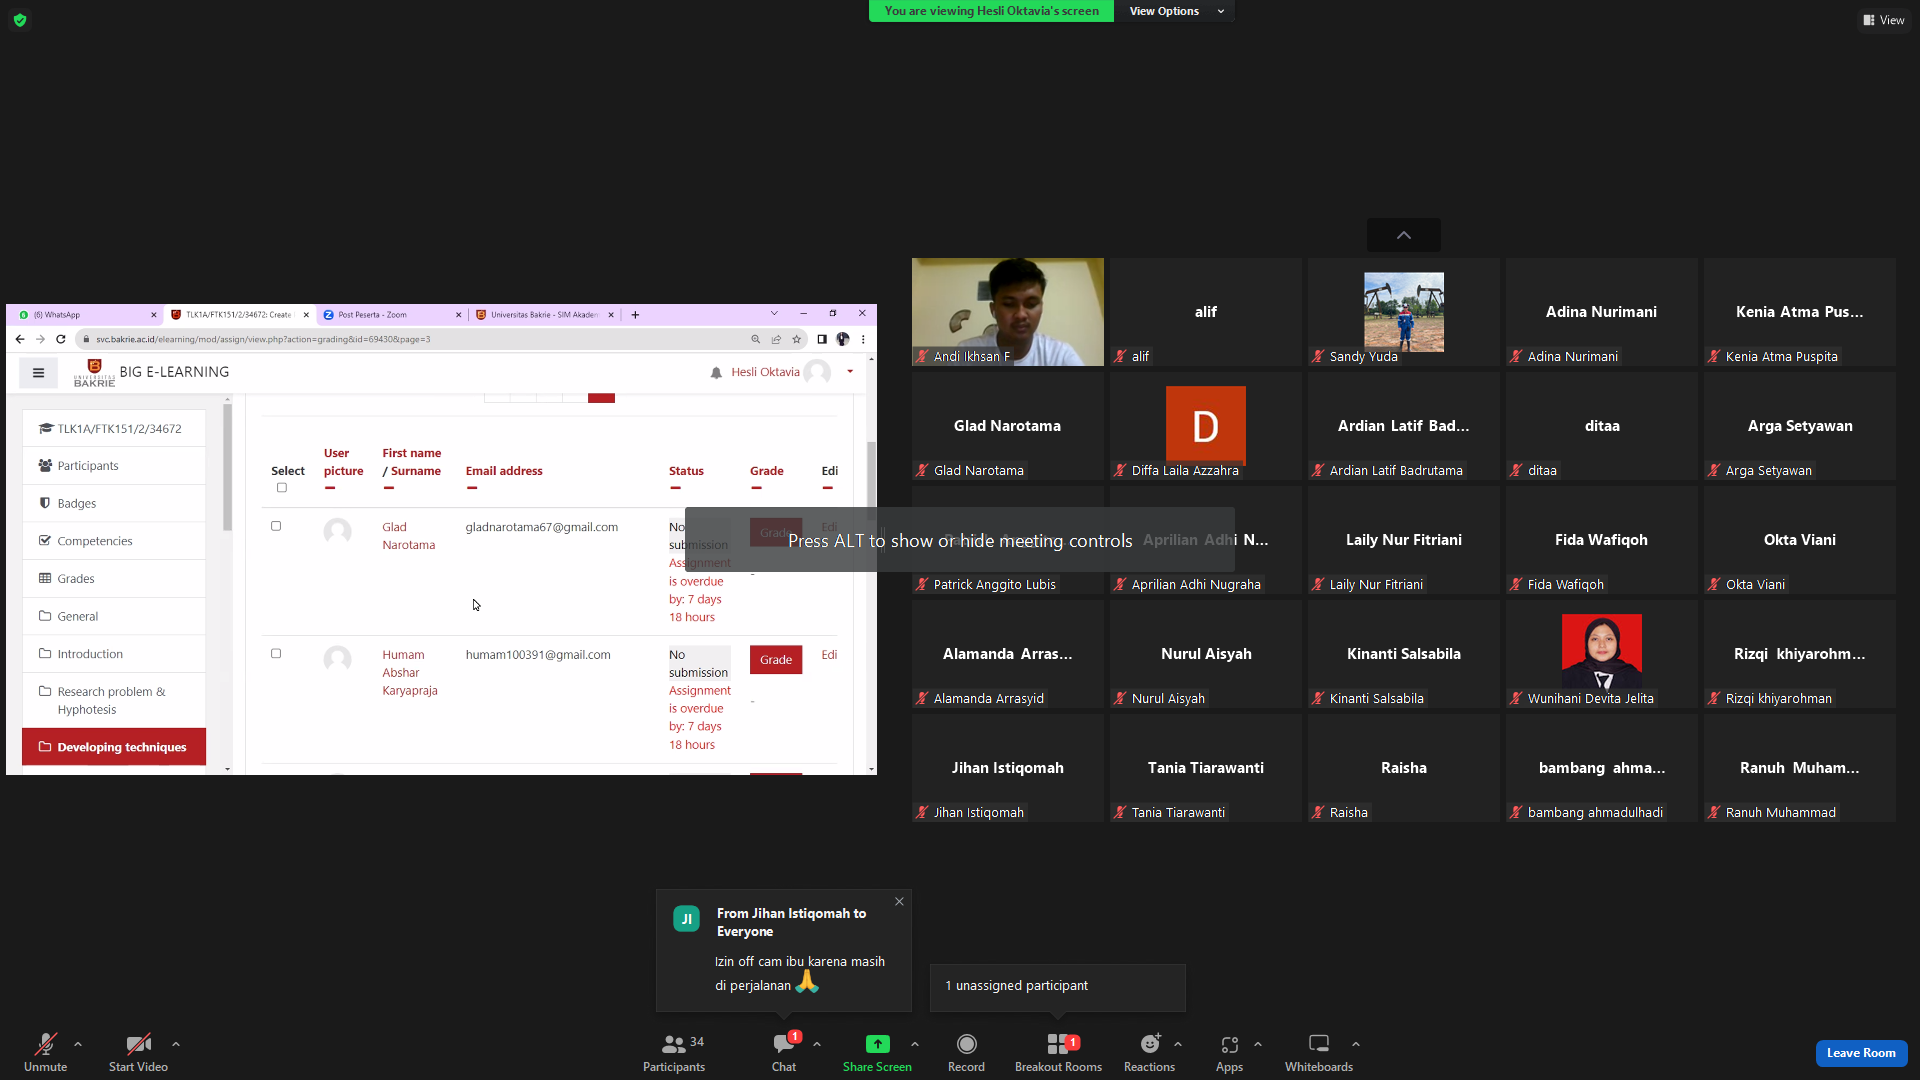Open Hesli Oktavia user menu arrow
Viewport: 1920px width, 1080px height.
(x=850, y=372)
